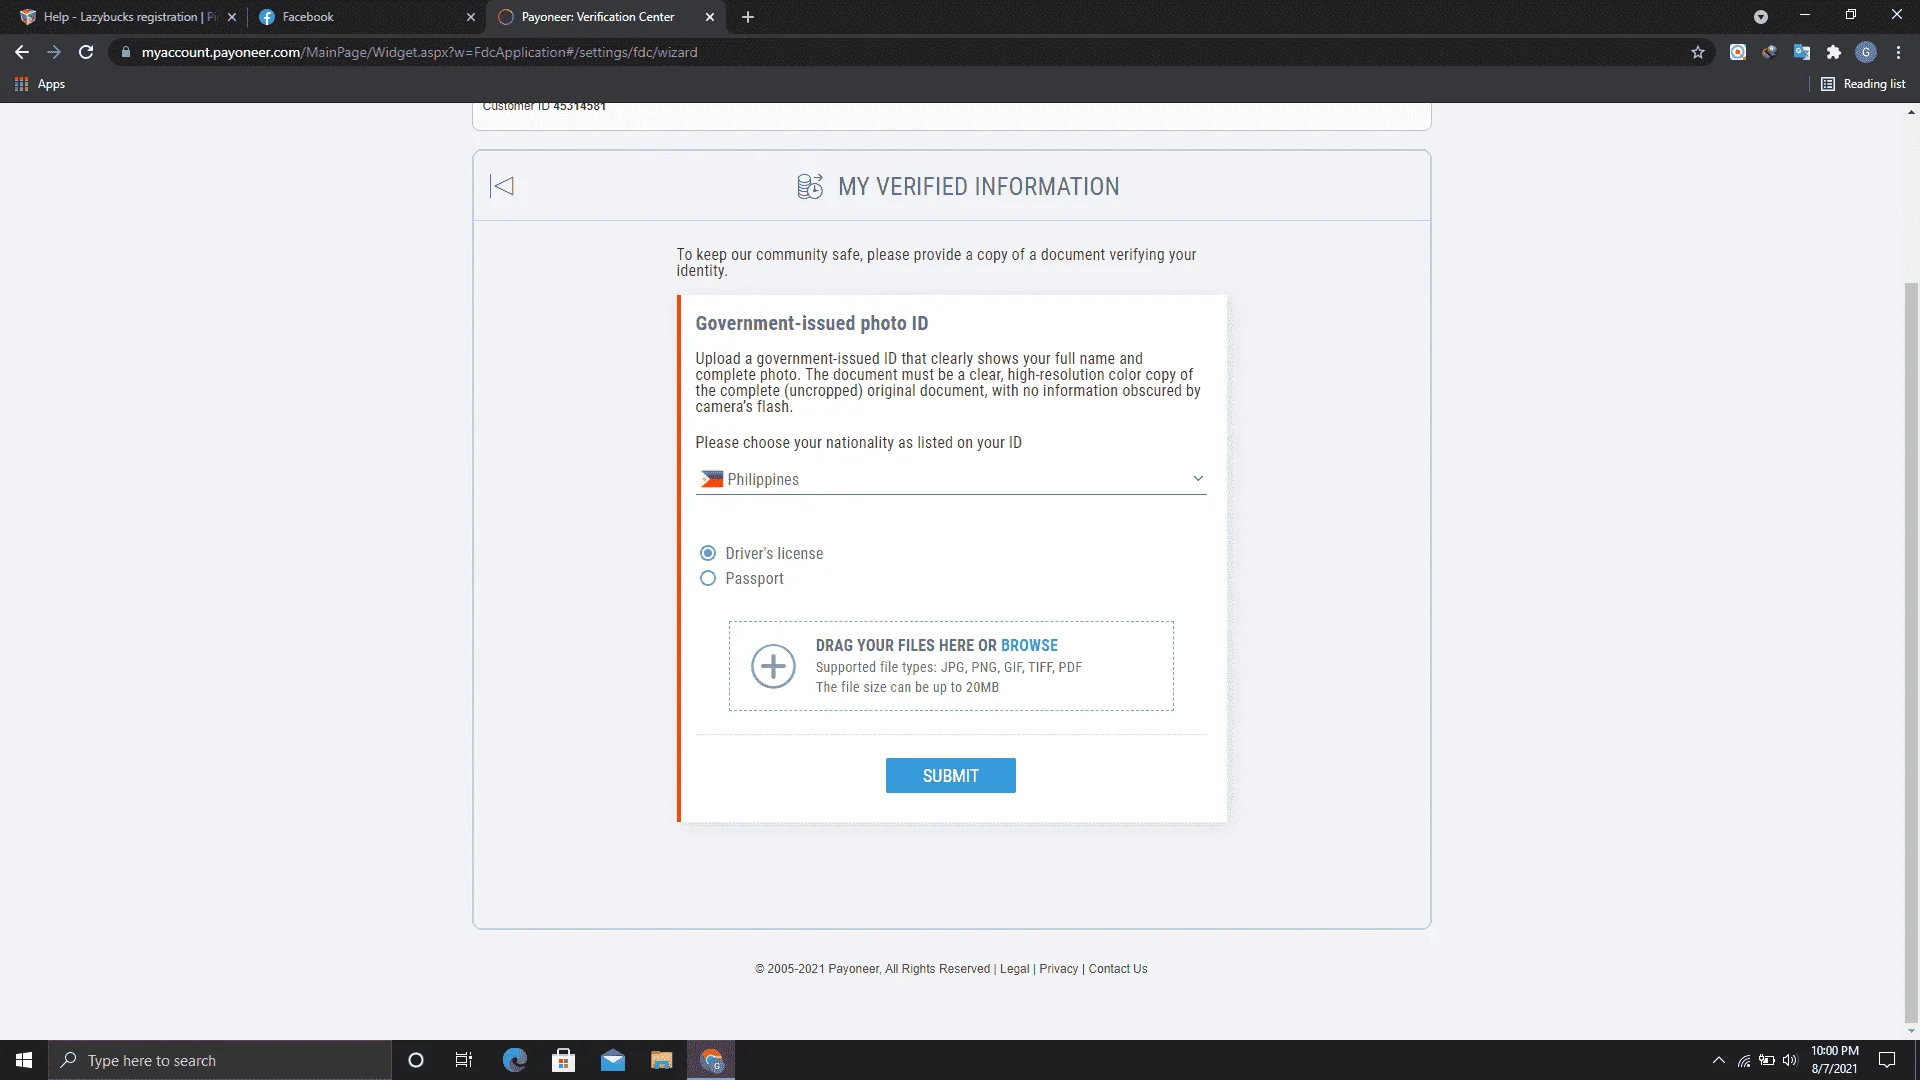Close the Facebook tab
Viewport: 1920px width, 1080px height.
coord(471,17)
